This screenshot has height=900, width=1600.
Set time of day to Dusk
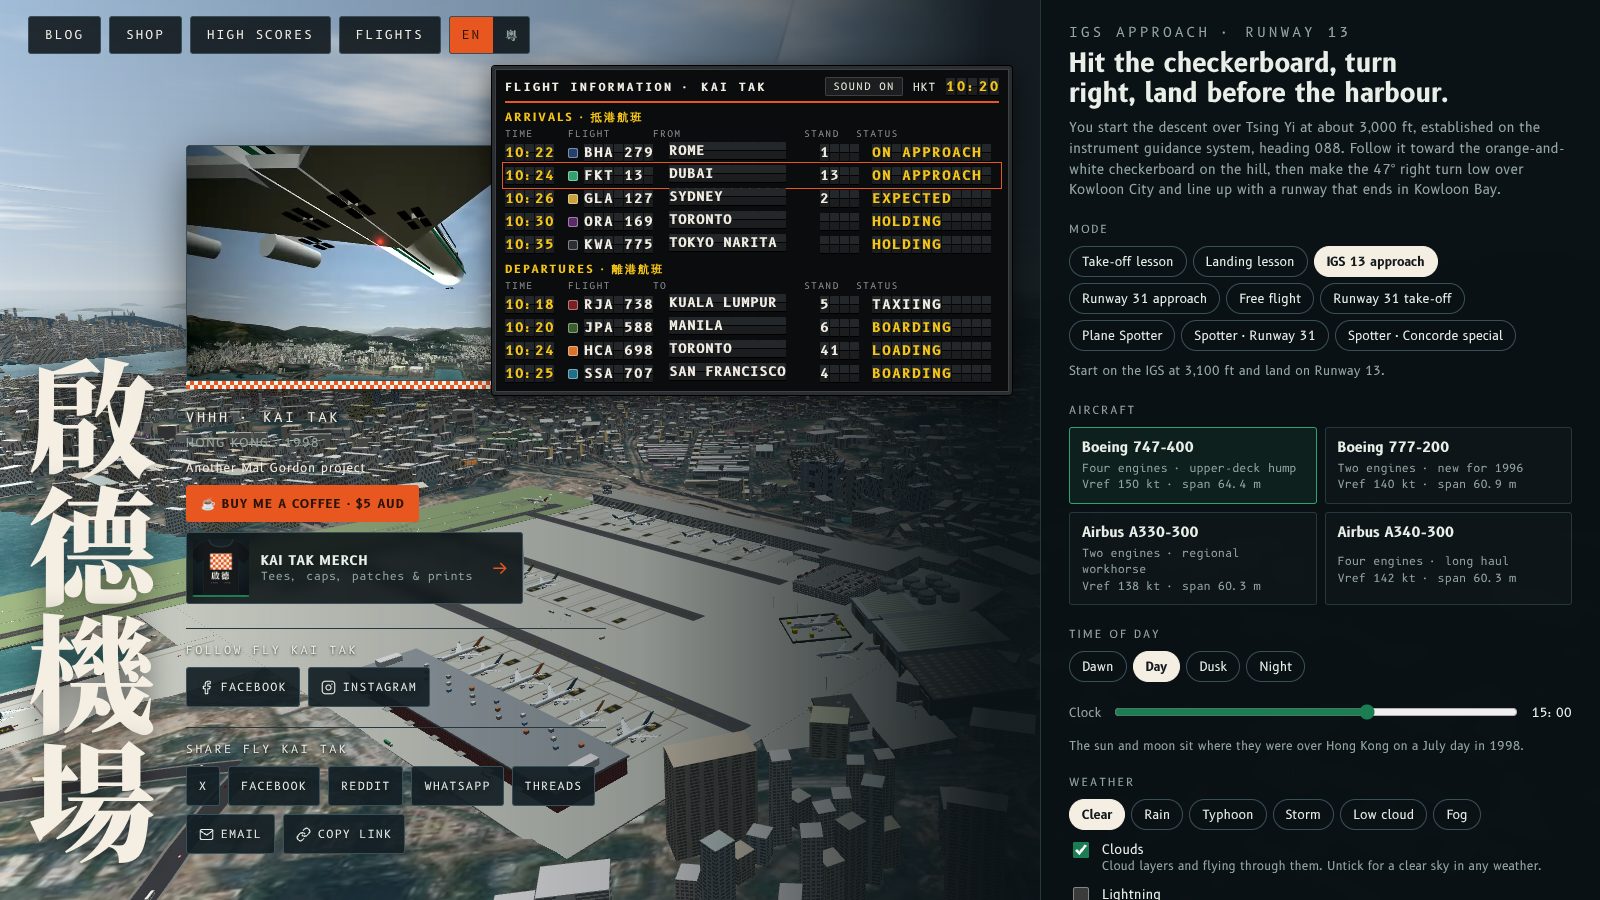click(1213, 667)
